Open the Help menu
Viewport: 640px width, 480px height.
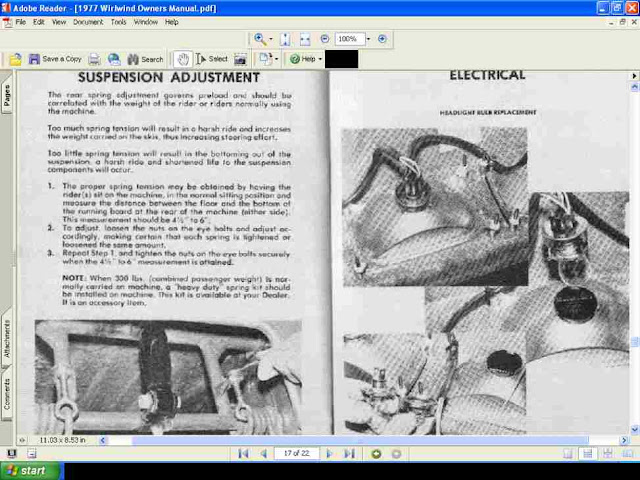[172, 22]
